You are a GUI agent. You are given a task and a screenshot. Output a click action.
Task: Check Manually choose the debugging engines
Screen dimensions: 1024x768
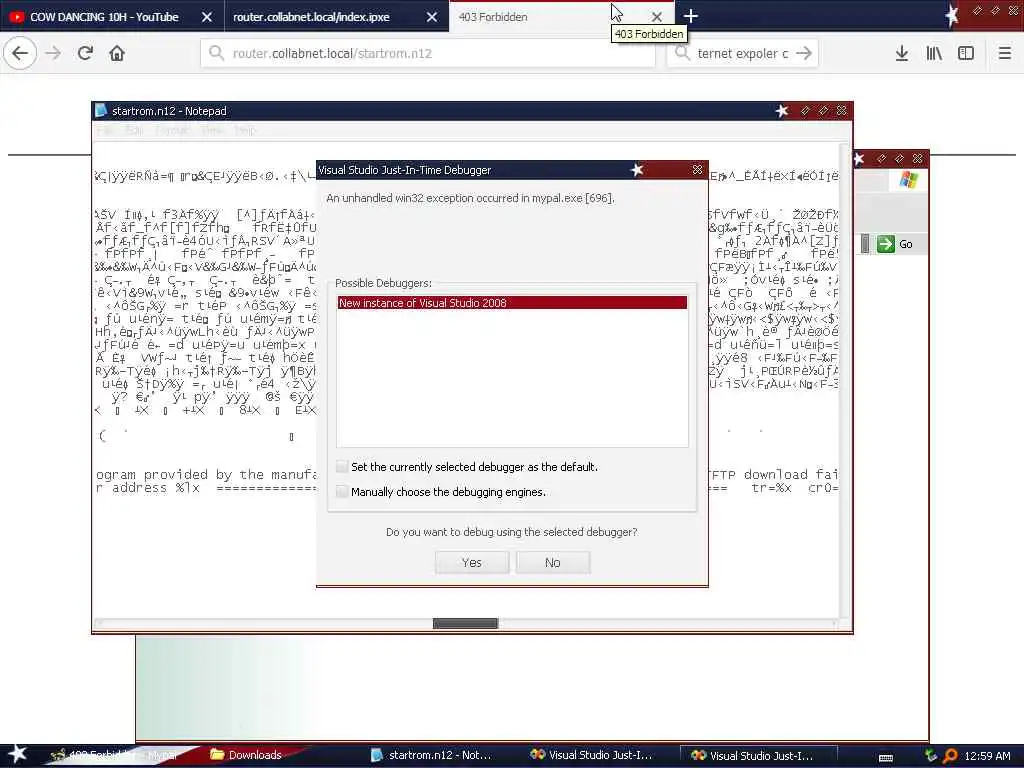pos(342,491)
